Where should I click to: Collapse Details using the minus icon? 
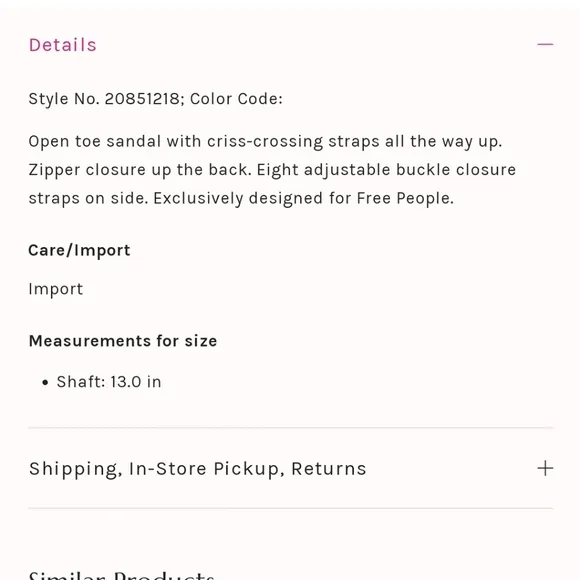545,45
